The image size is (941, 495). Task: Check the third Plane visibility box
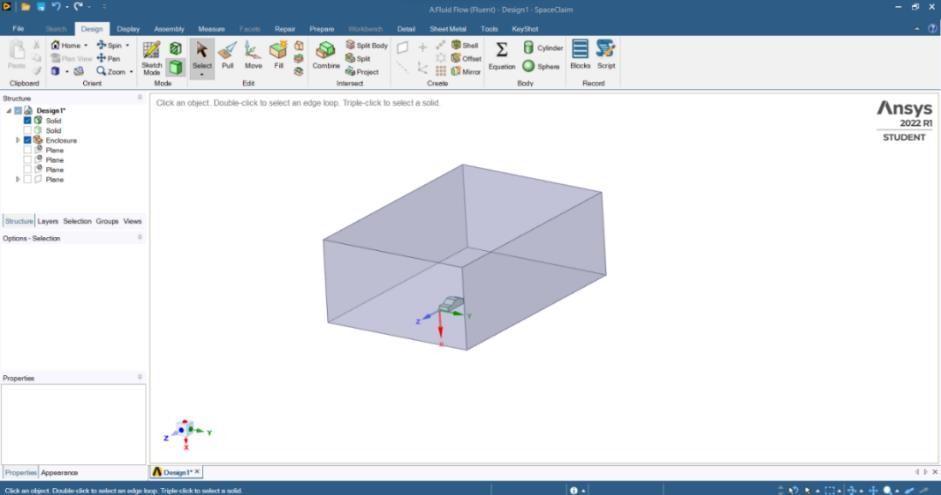[27, 169]
